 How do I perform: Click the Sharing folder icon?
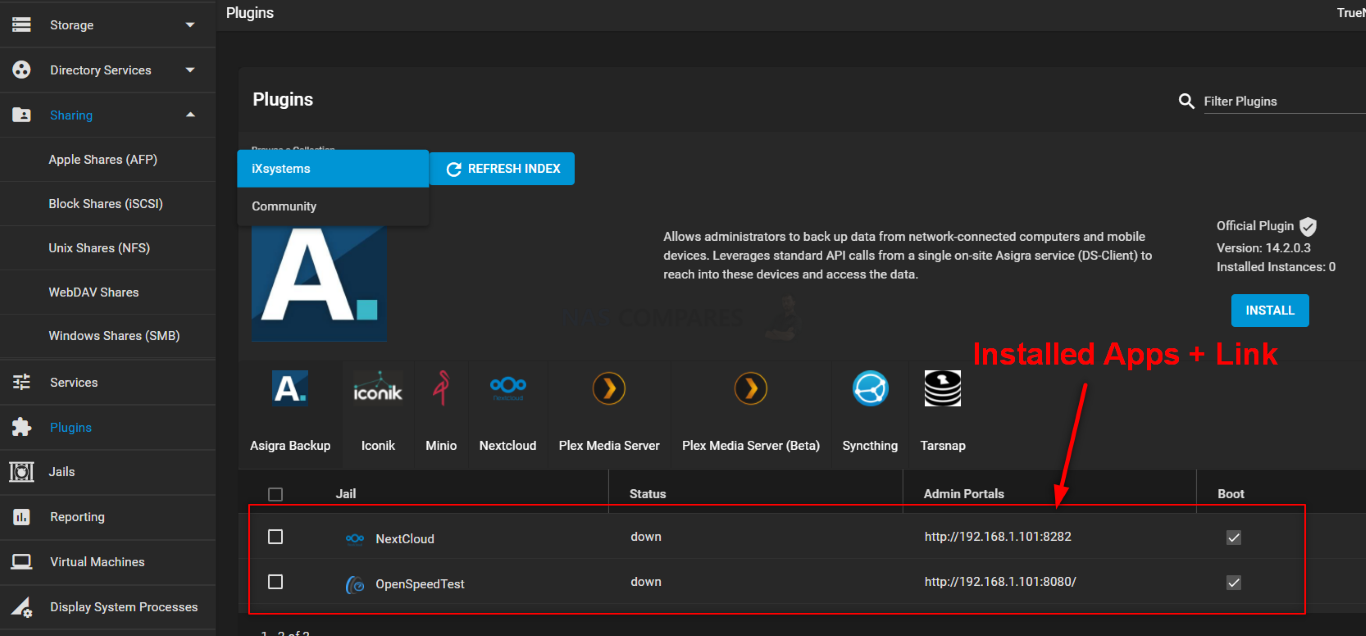[x=21, y=115]
